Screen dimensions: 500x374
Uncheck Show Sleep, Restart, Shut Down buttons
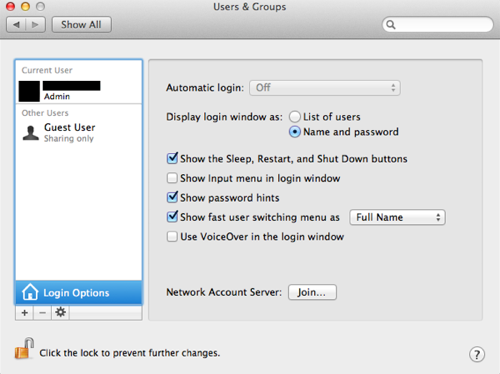pyautogui.click(x=172, y=158)
